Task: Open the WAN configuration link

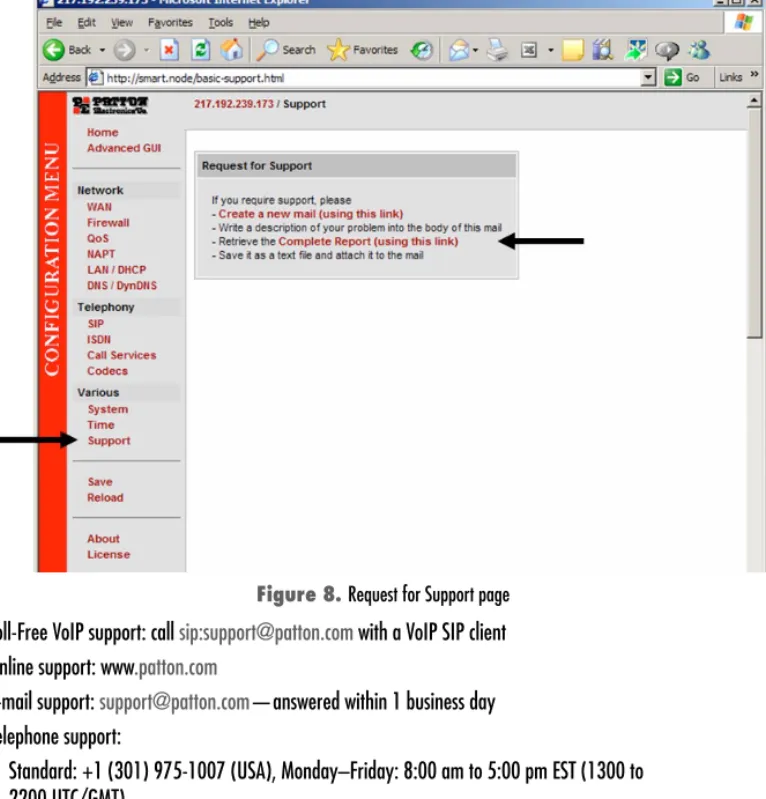Action: (x=99, y=207)
